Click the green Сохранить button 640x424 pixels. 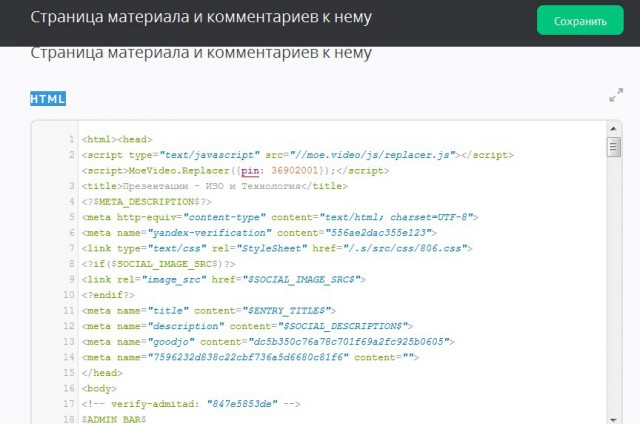(x=579, y=20)
